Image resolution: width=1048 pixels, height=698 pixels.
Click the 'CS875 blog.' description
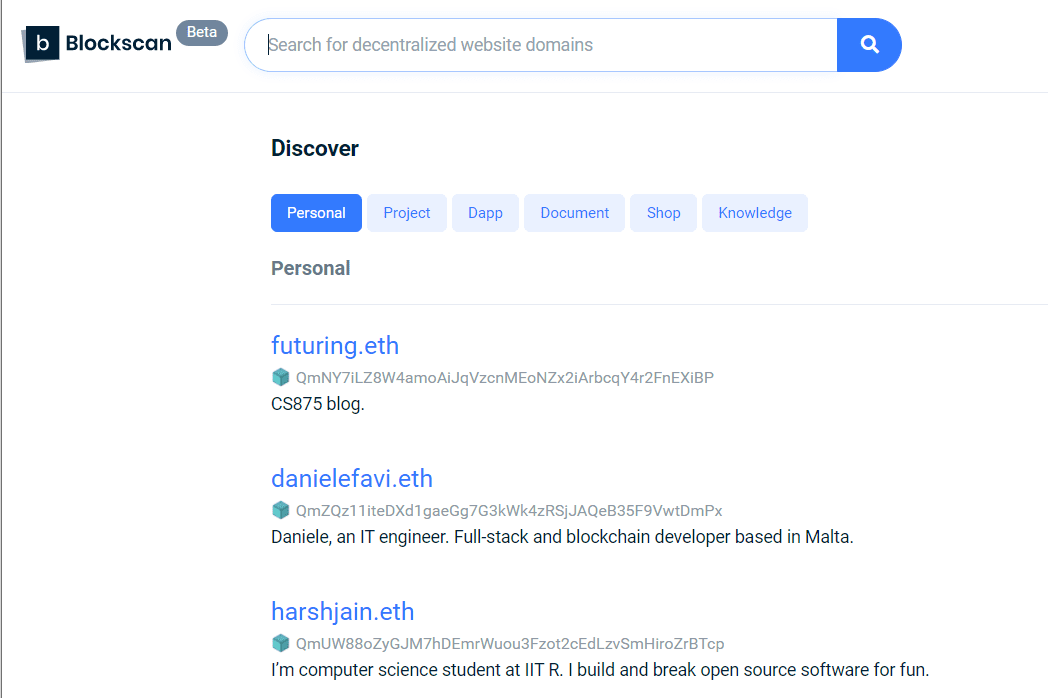[317, 404]
